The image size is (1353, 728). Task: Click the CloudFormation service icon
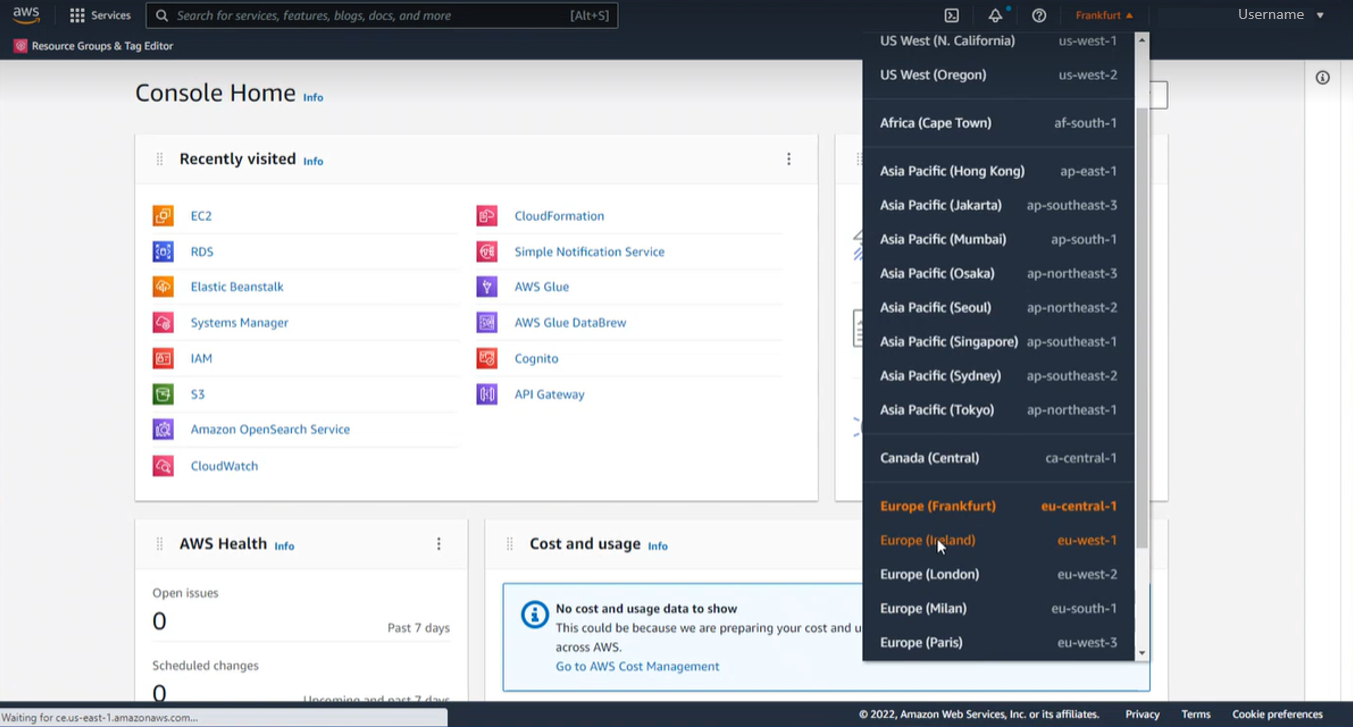(487, 216)
